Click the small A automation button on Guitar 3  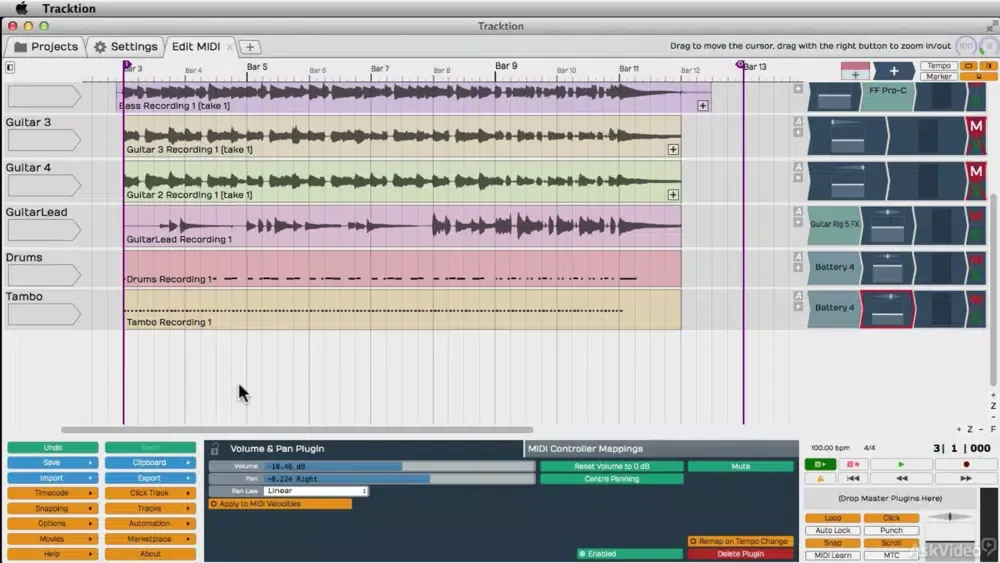(798, 121)
